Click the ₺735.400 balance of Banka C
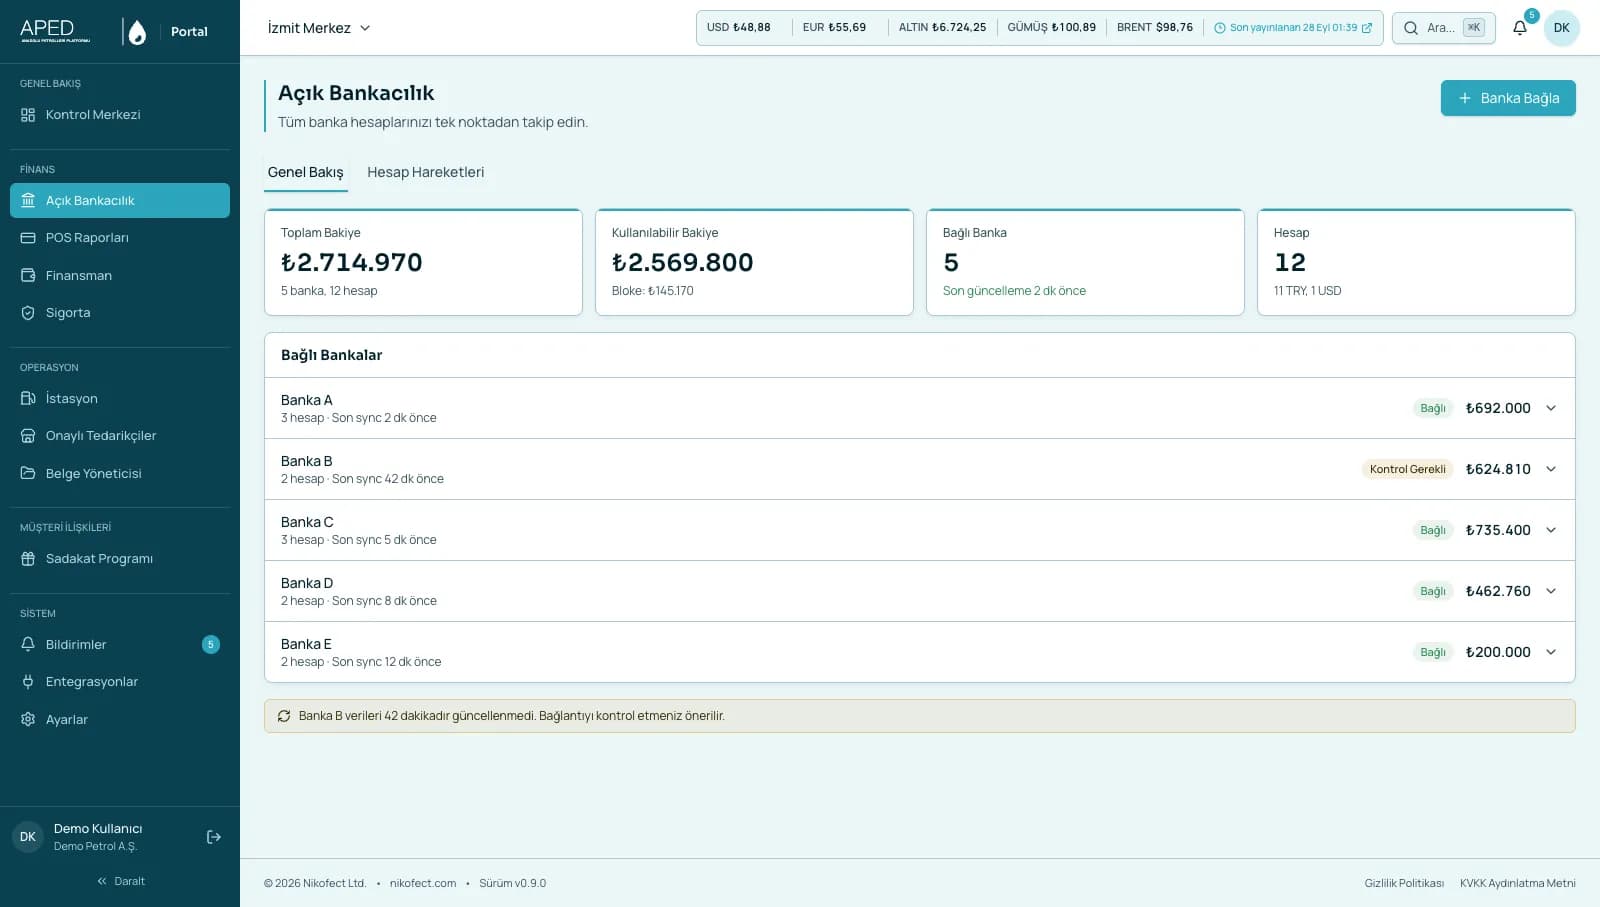The height and width of the screenshot is (907, 1600). pyautogui.click(x=1498, y=530)
